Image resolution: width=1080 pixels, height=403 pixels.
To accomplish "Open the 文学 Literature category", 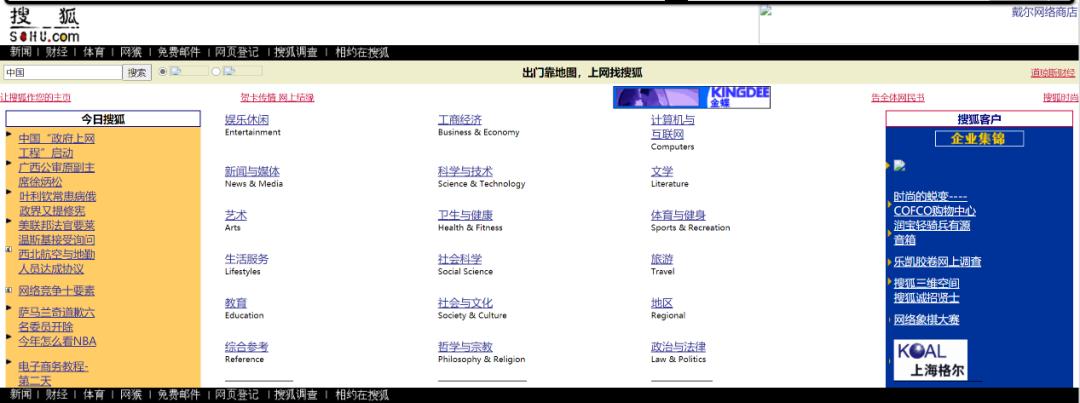I will tap(662, 172).
